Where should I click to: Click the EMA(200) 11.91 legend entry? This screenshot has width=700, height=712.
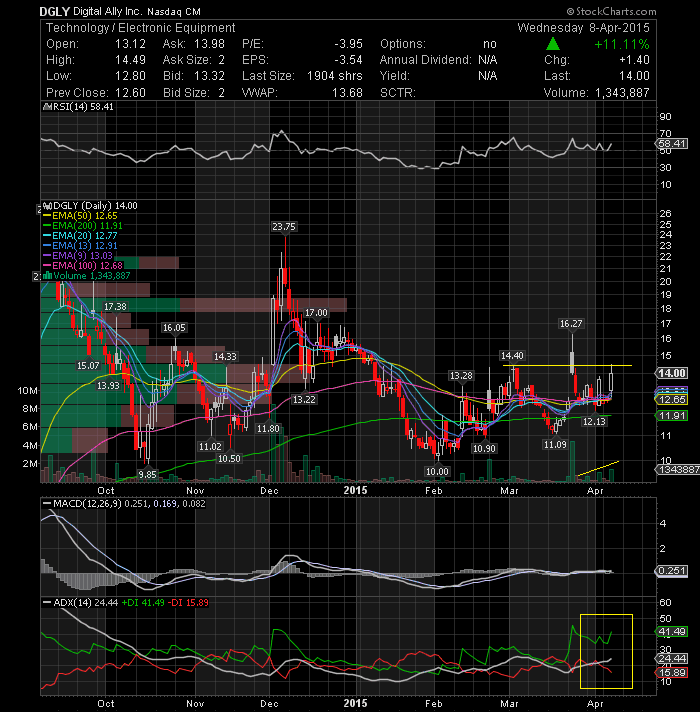point(83,226)
